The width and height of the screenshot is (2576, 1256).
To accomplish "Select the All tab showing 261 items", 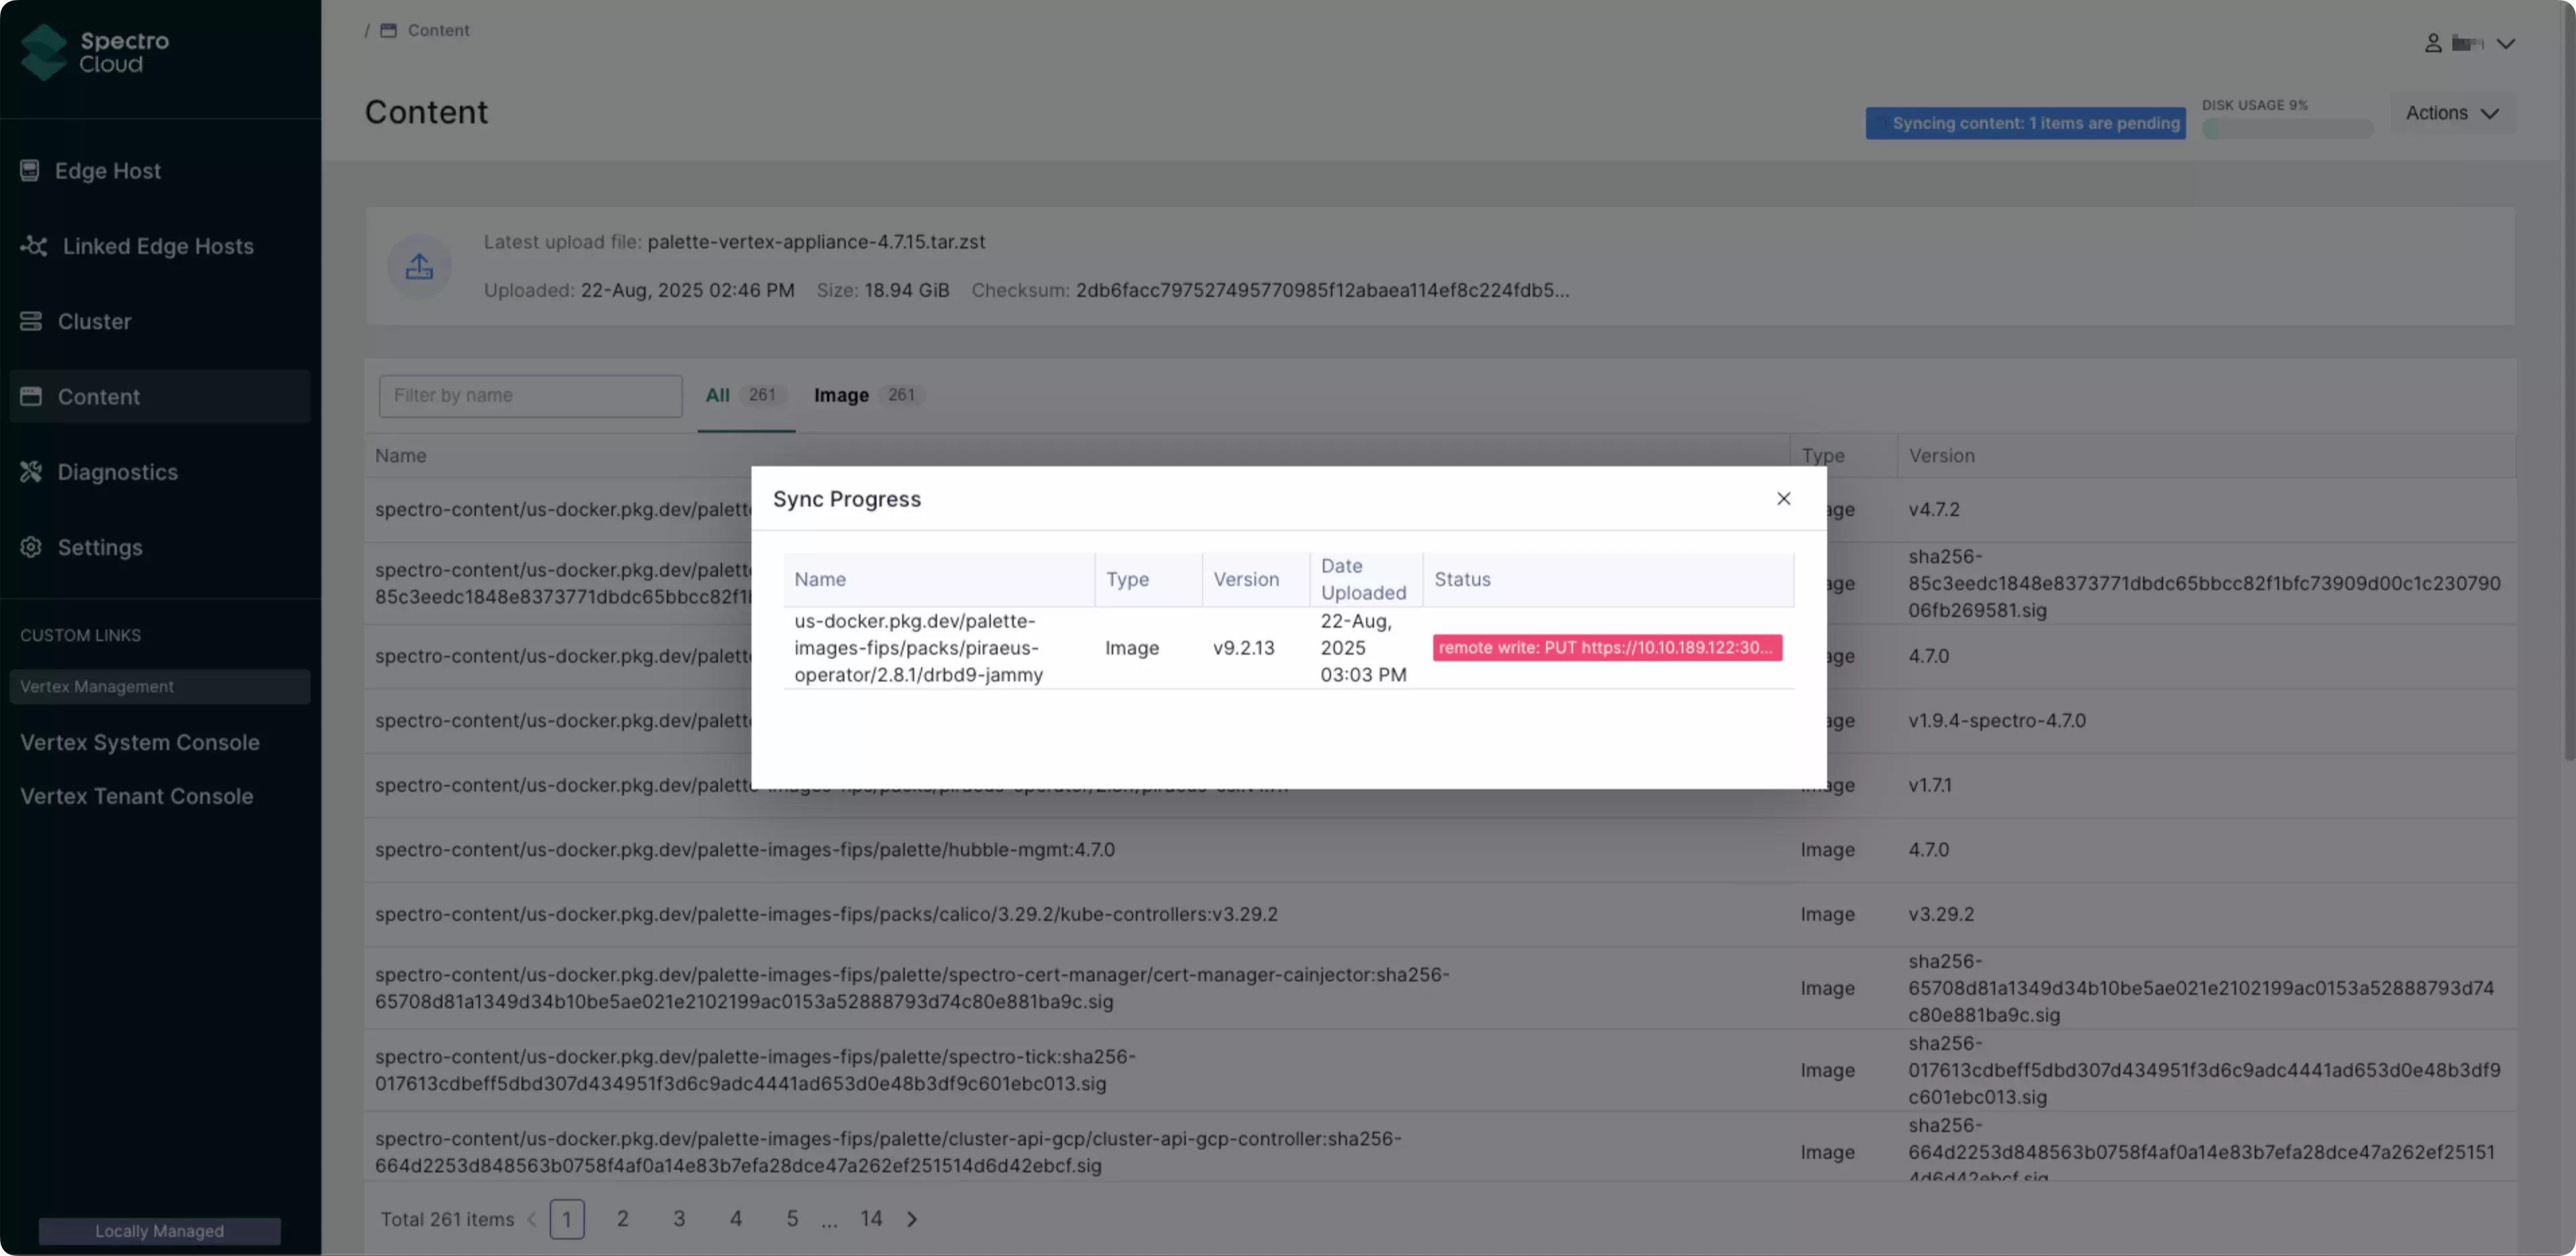I will [718, 395].
